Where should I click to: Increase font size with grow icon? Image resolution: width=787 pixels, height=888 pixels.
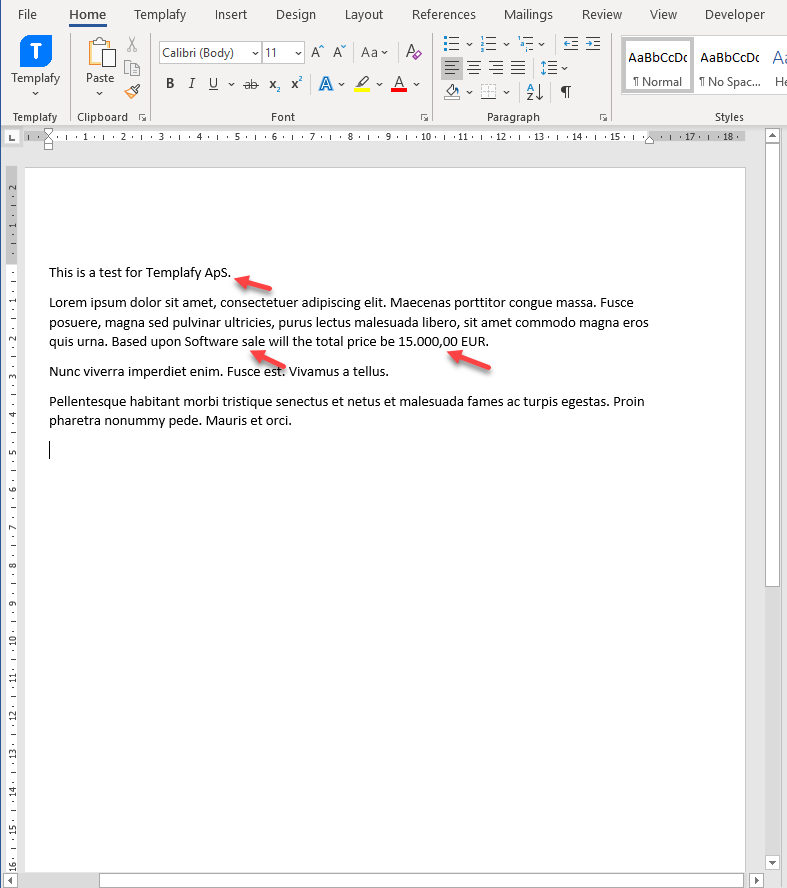tap(318, 53)
